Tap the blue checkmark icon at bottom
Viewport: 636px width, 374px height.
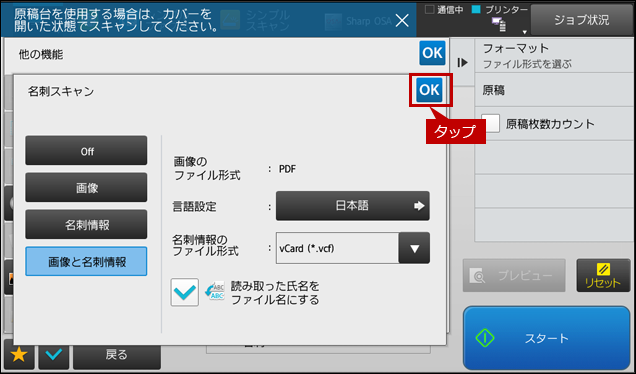(x=54, y=355)
